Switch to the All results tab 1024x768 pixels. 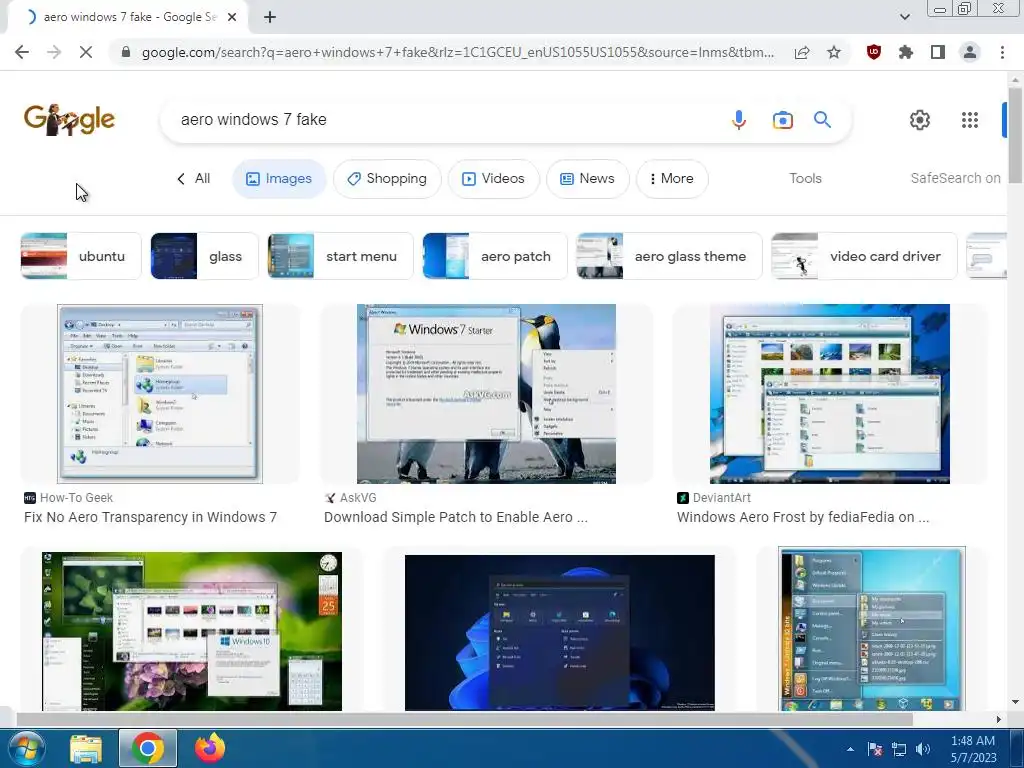pyautogui.click(x=194, y=178)
